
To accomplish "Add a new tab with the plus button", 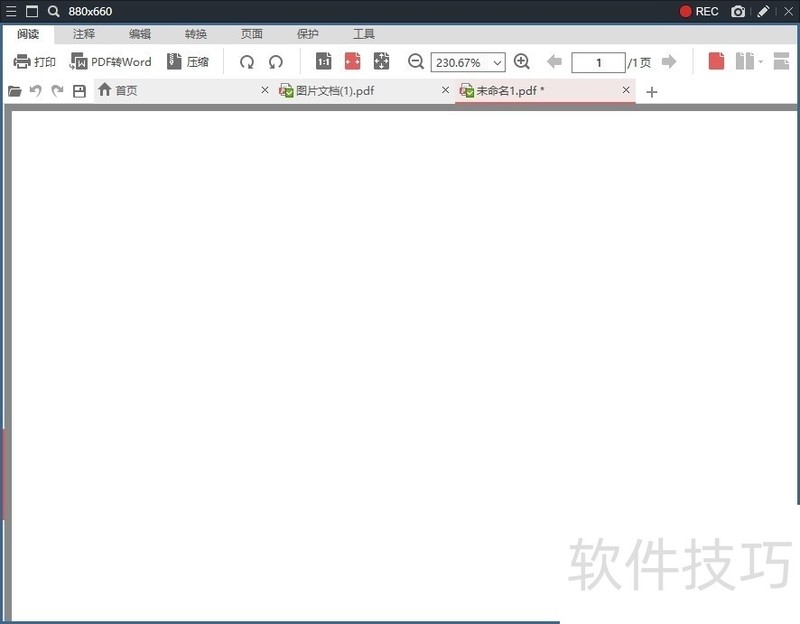I will [x=652, y=92].
